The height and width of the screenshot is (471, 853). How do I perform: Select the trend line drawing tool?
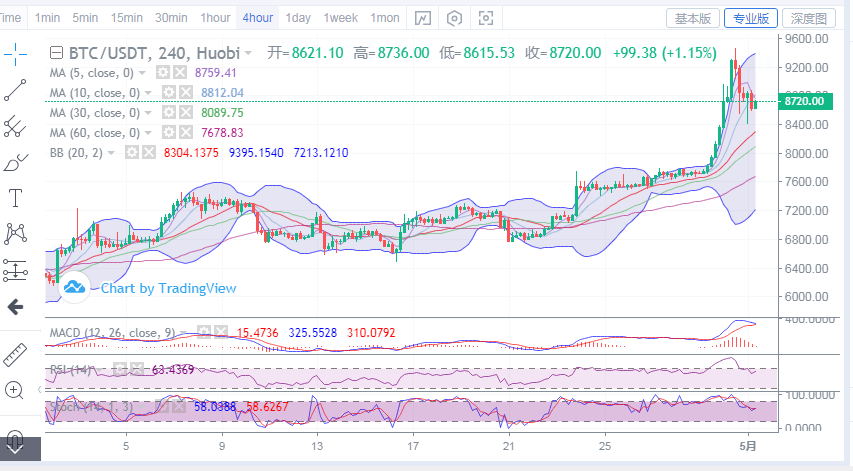15,90
